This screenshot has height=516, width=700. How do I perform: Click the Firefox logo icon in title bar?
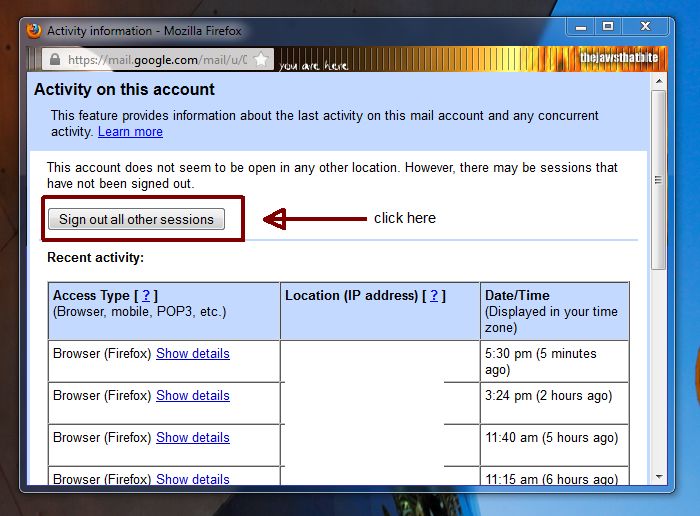34,31
